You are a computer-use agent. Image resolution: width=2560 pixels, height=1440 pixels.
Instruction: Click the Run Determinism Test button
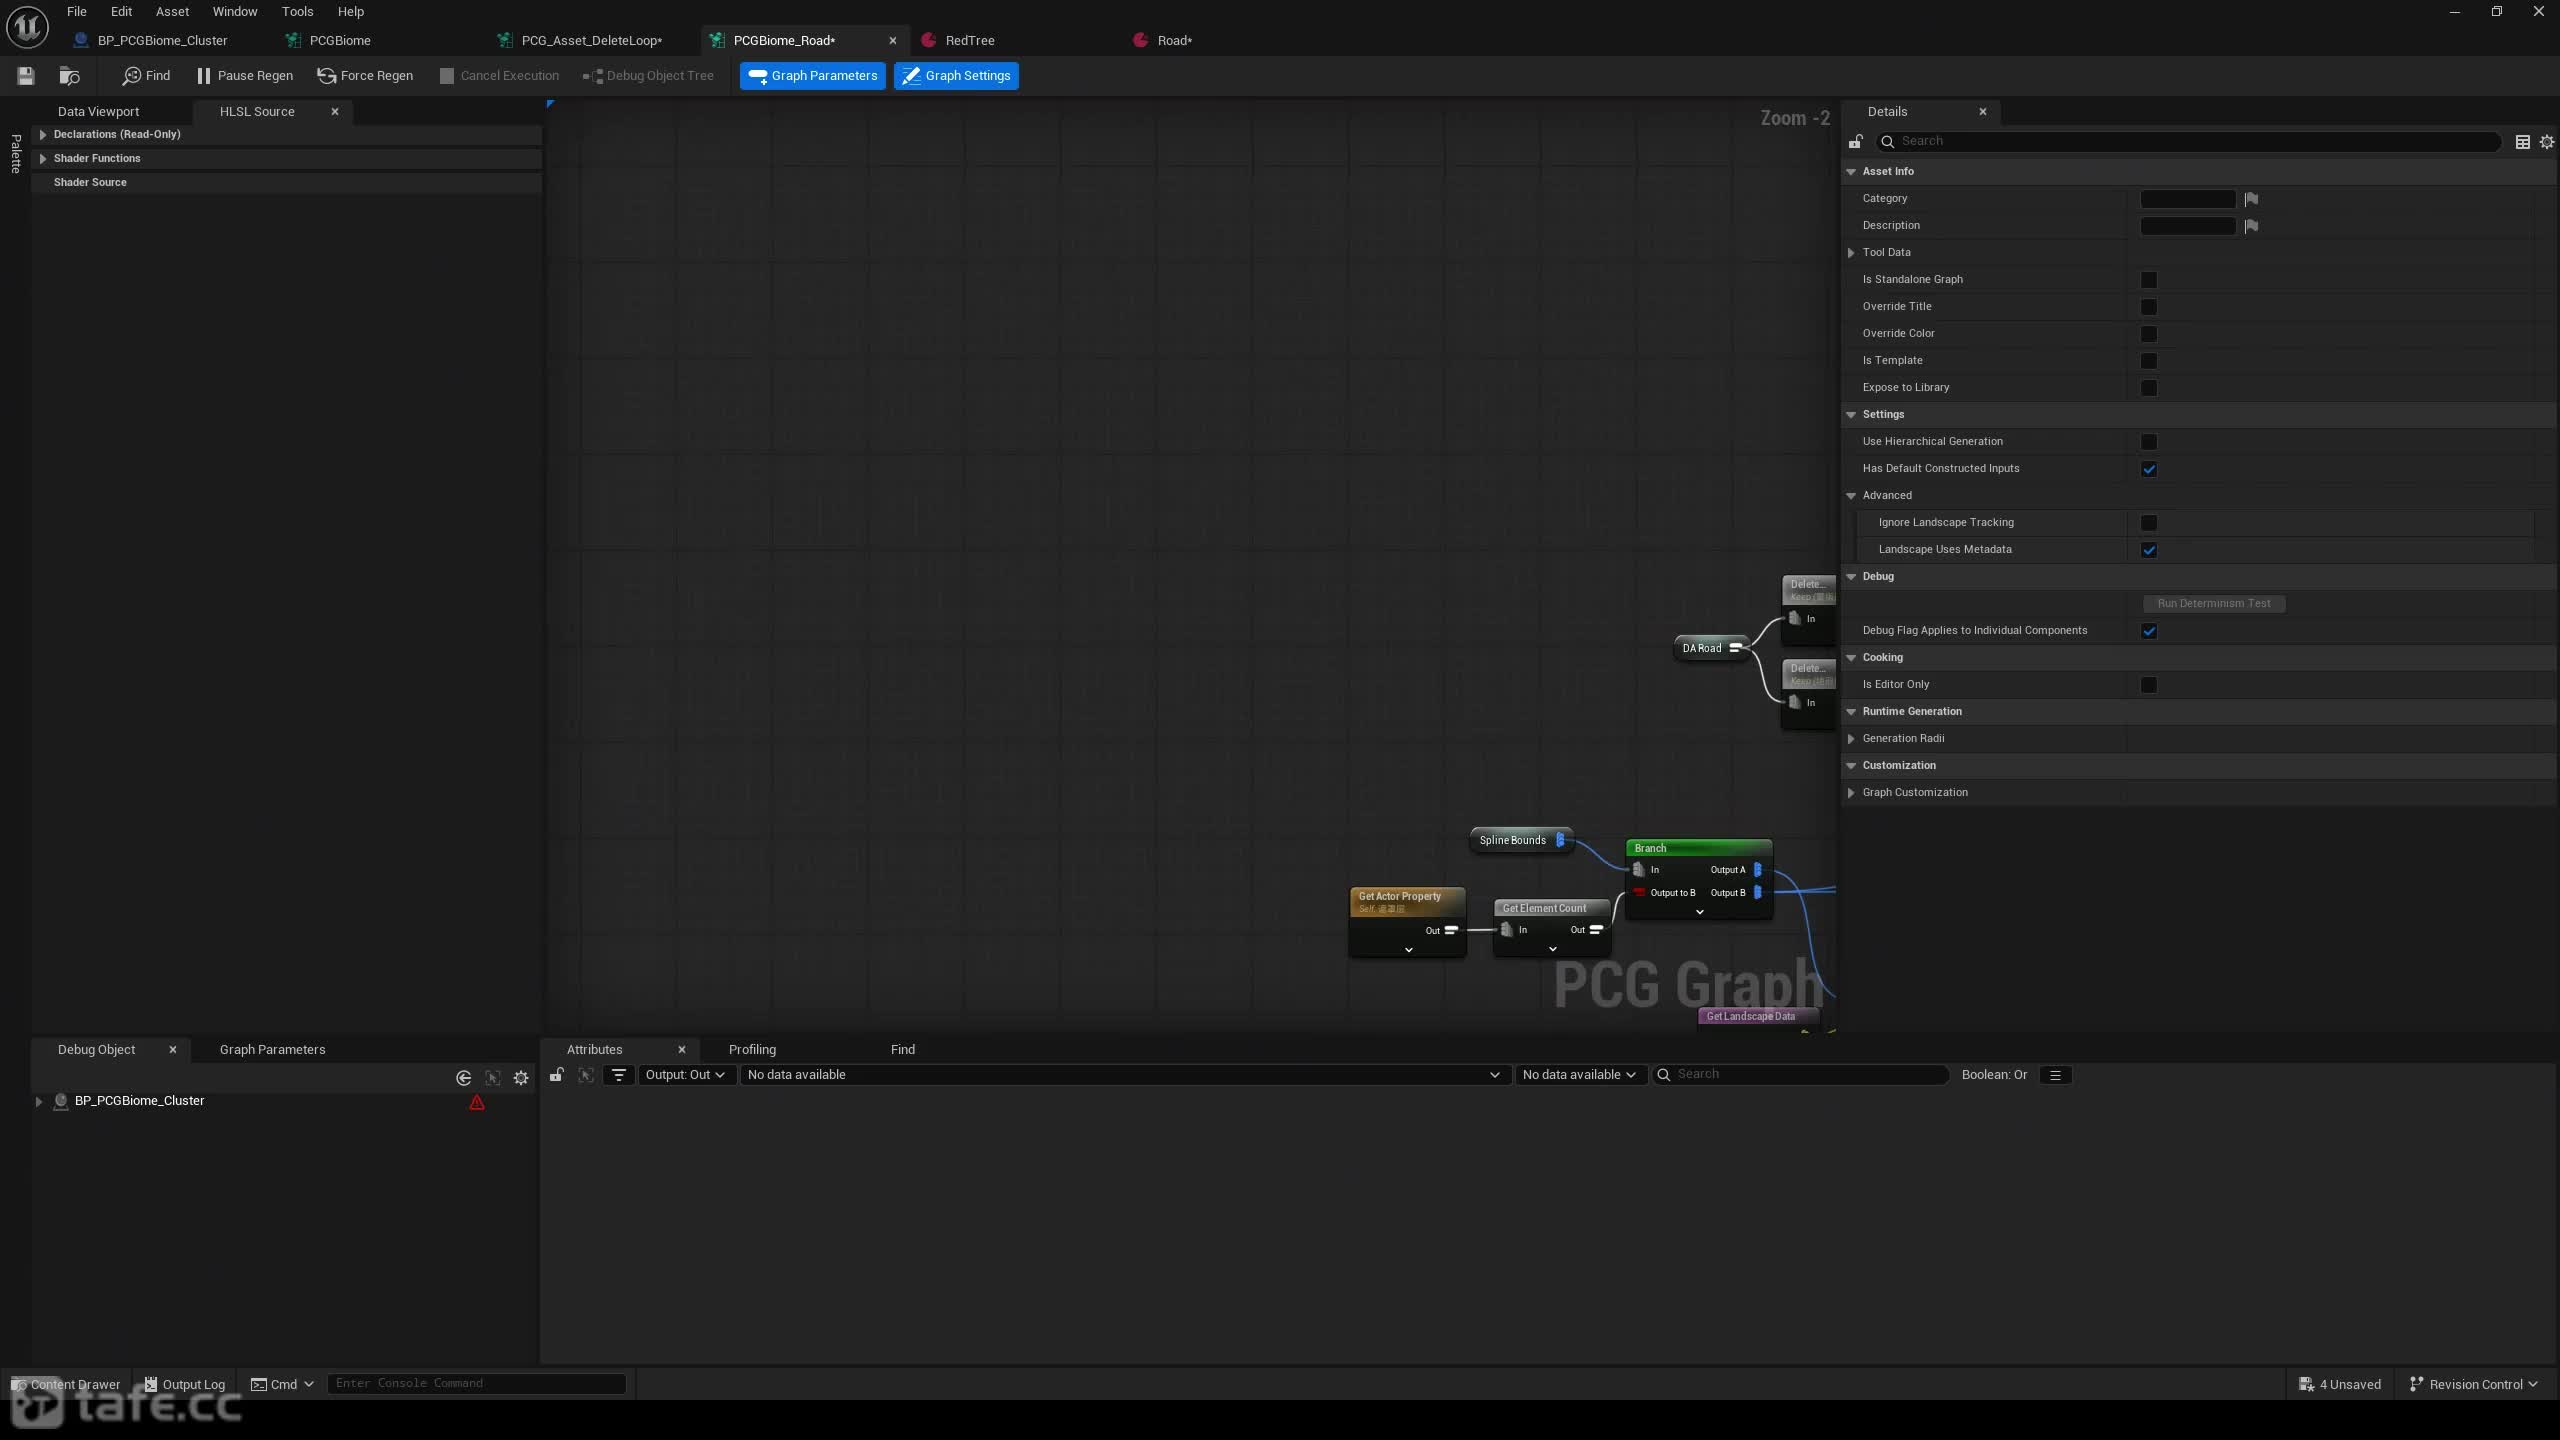pos(2214,604)
